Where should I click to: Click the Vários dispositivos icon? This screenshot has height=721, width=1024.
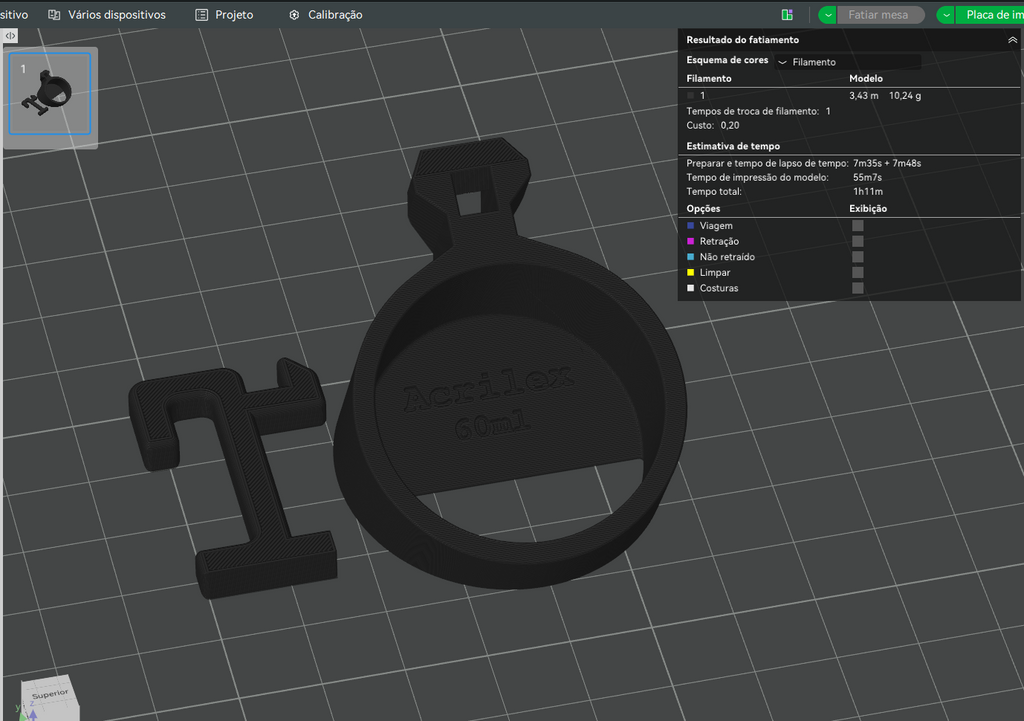(54, 14)
